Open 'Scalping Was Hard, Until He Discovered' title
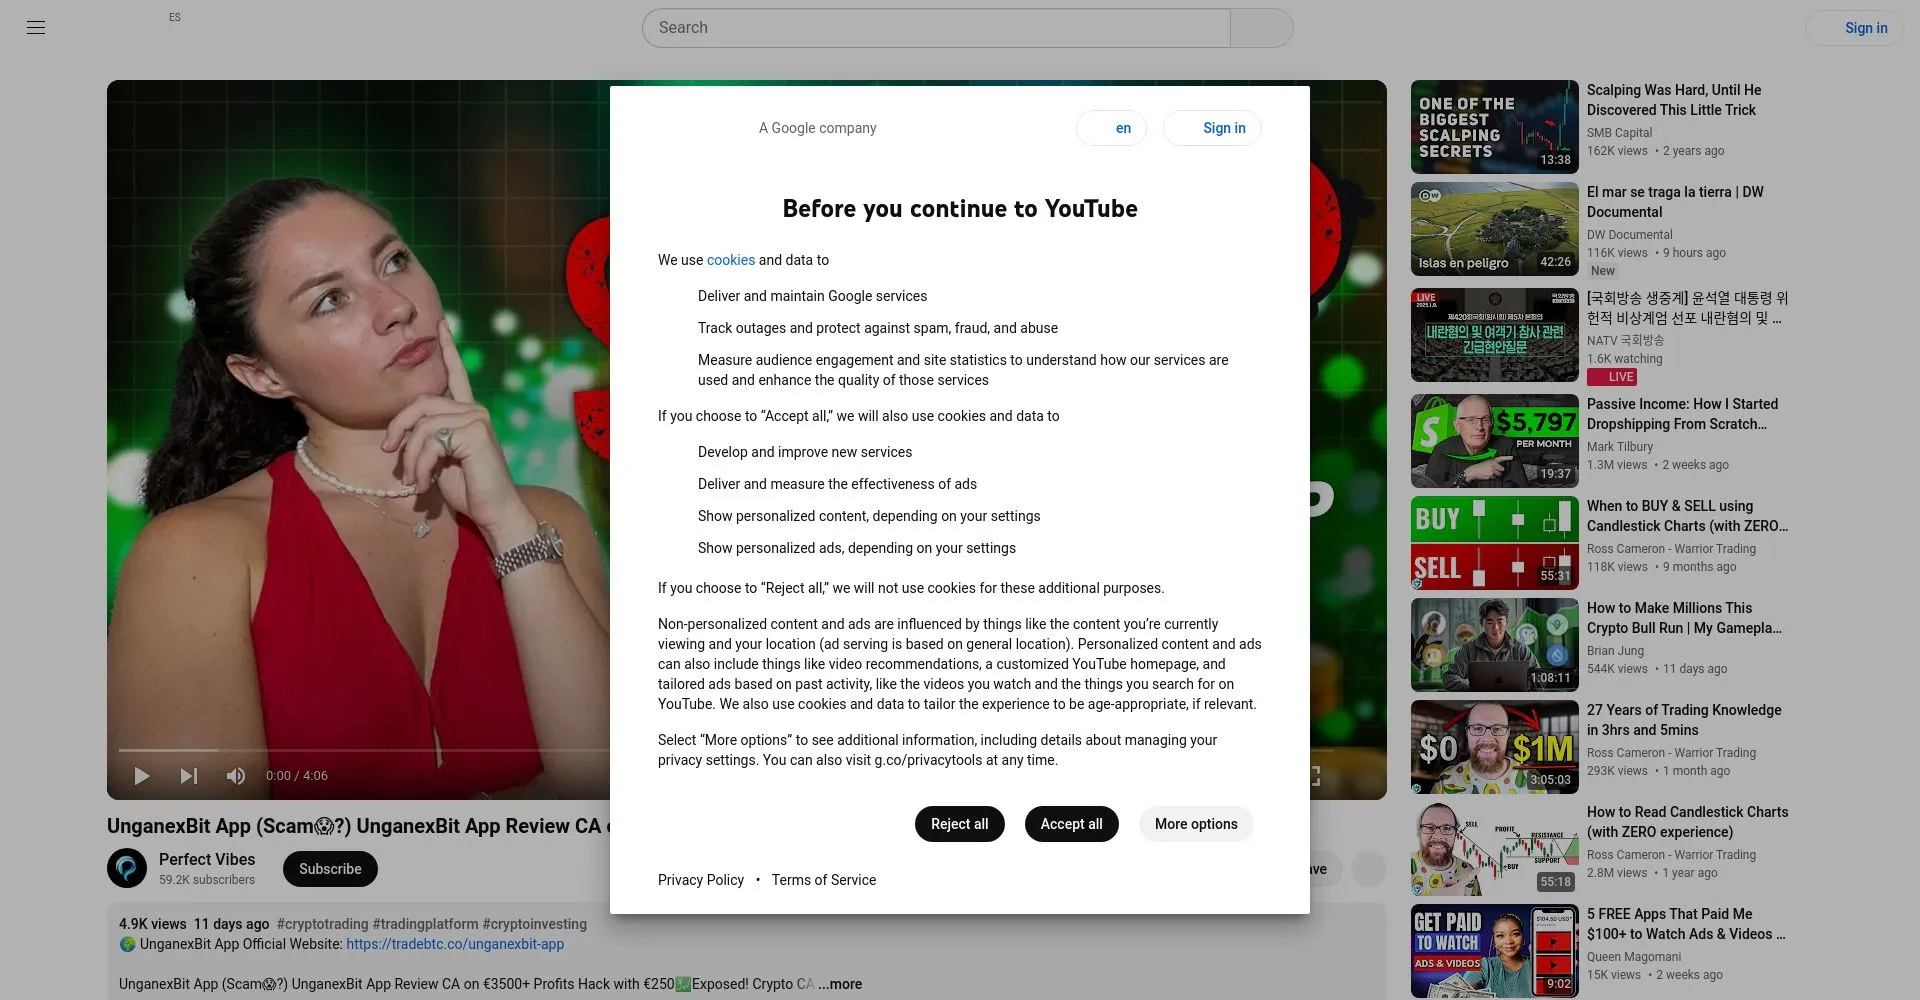The height and width of the screenshot is (1000, 1920). (1674, 100)
